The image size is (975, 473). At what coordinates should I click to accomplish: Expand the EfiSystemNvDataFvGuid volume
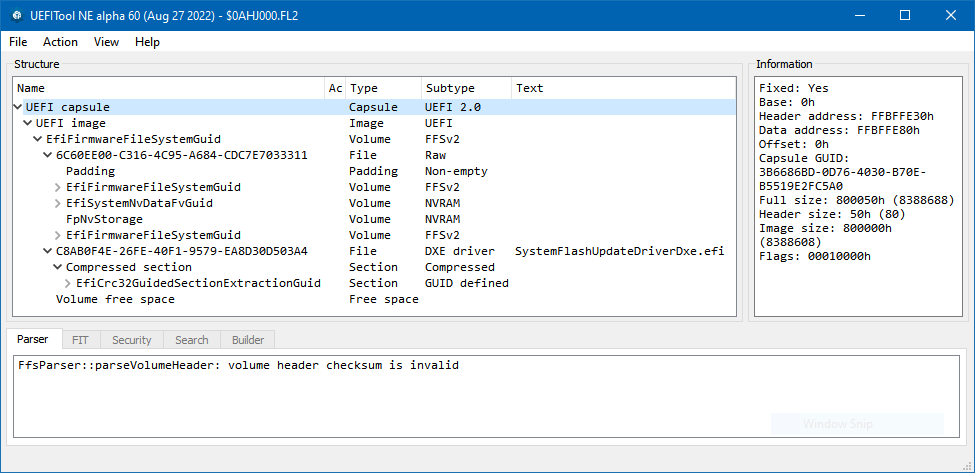coord(58,203)
